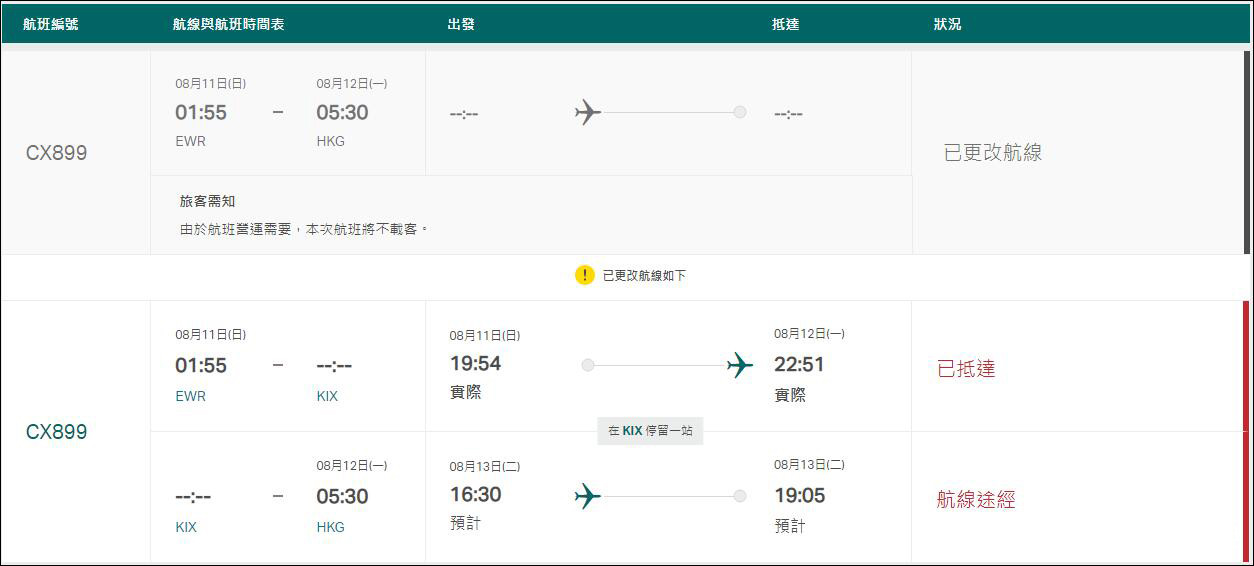Open the green CX899 flight number link
Viewport: 1254px width, 566px height.
56,432
